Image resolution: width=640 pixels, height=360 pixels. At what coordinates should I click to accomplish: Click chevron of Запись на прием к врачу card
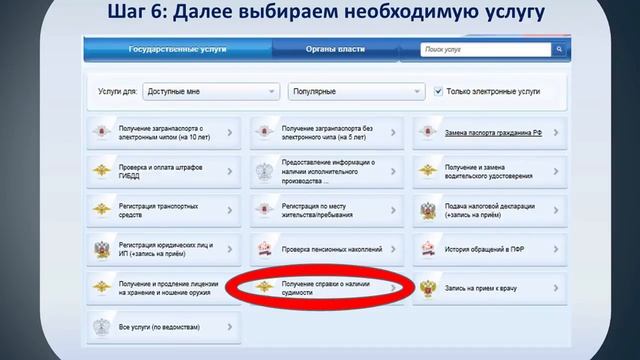pos(556,288)
